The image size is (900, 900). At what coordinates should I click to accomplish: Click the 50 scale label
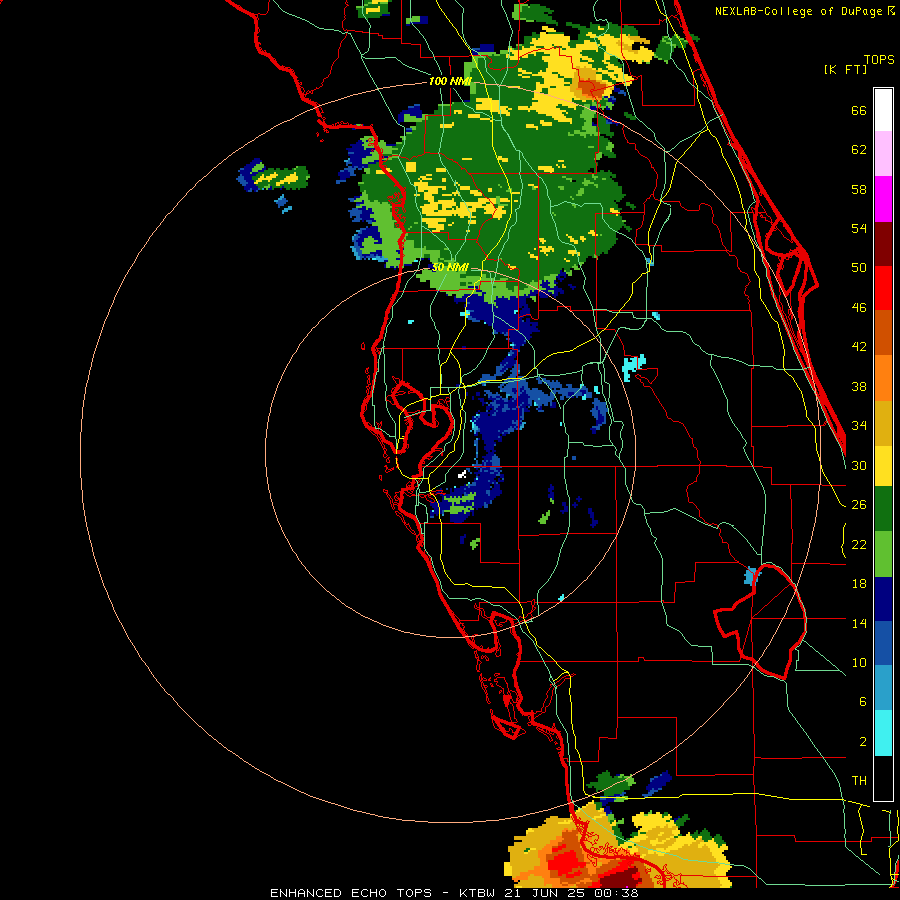859,267
